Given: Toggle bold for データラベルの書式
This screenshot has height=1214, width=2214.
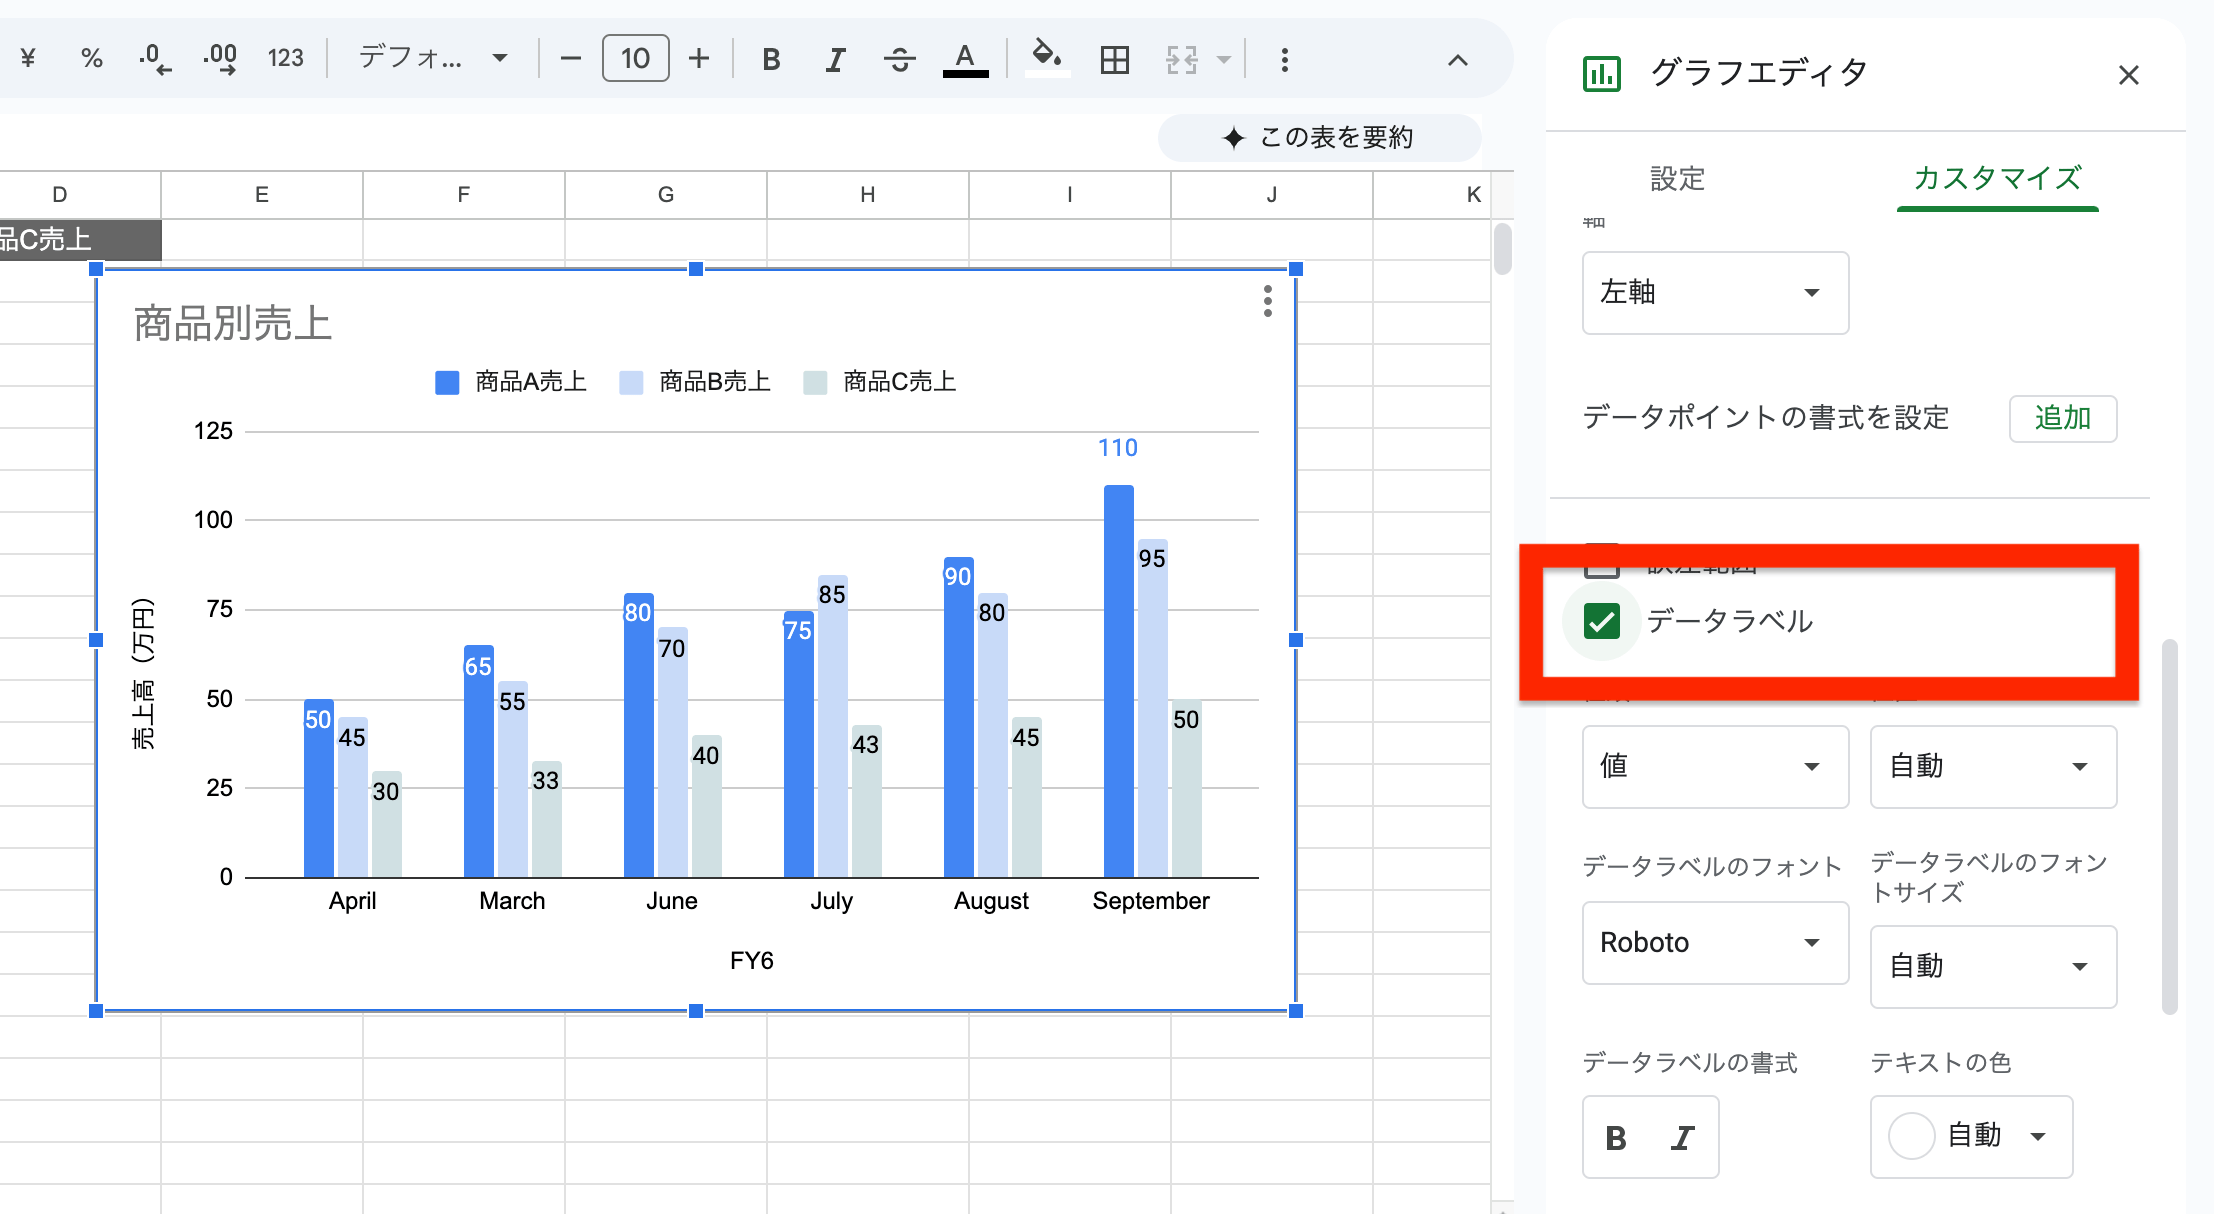Looking at the screenshot, I should pyautogui.click(x=1615, y=1137).
